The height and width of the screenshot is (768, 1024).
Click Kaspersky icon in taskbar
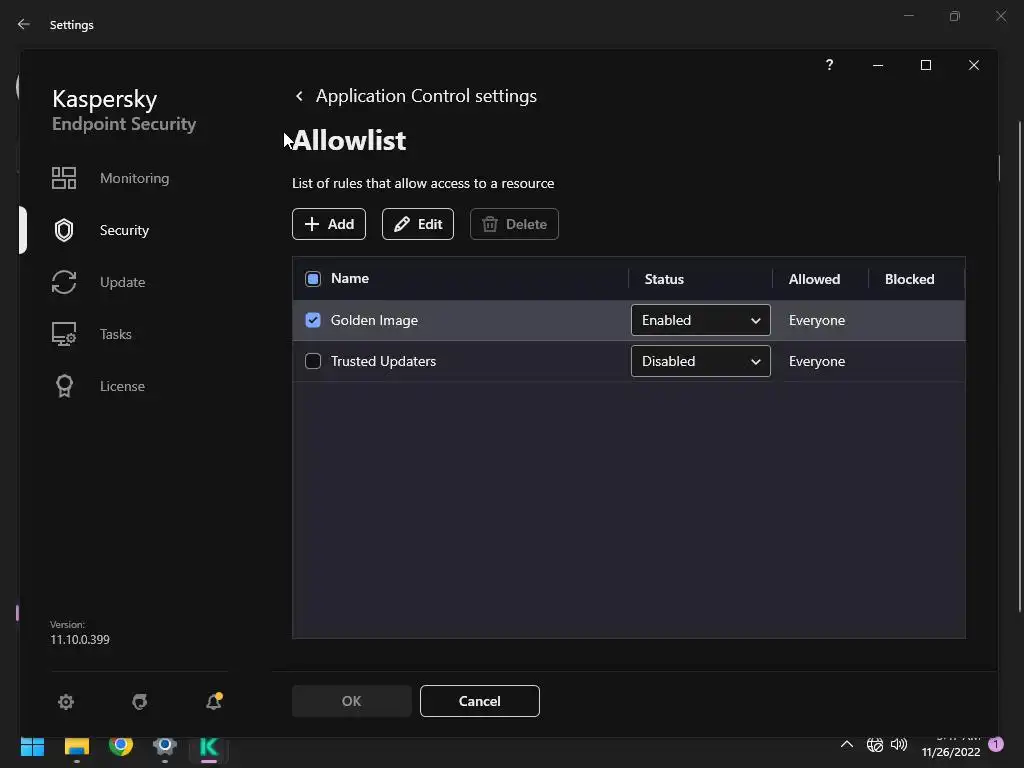(x=209, y=746)
